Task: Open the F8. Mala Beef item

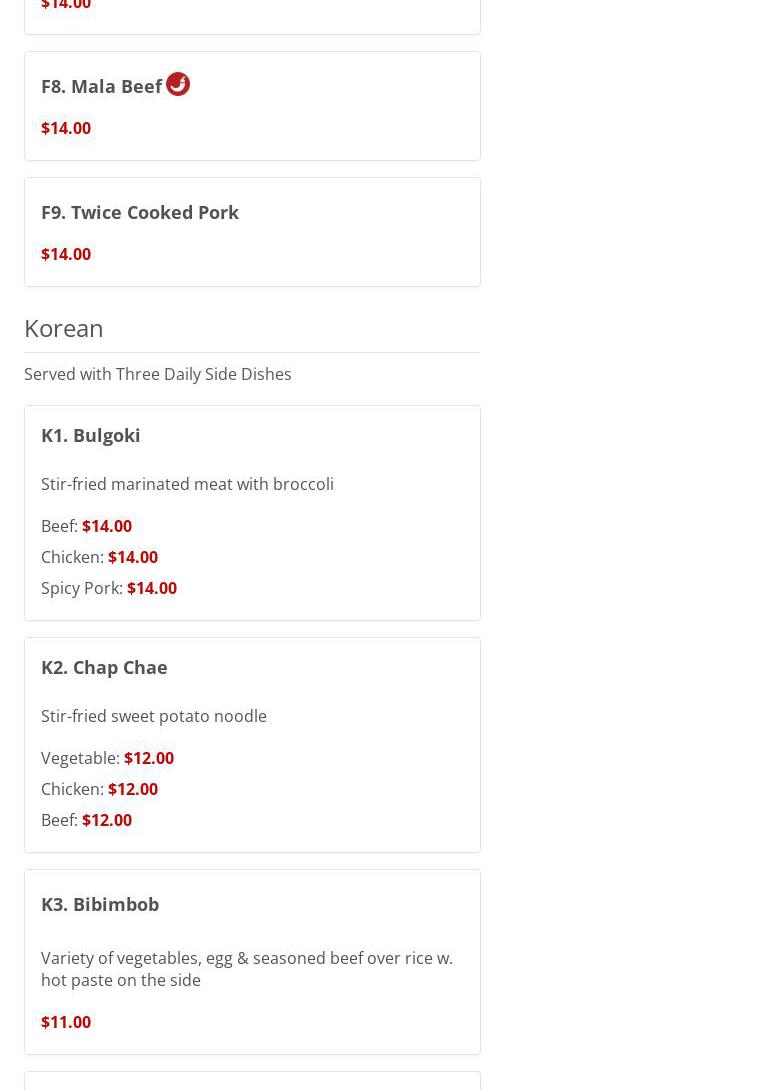Action: point(101,87)
